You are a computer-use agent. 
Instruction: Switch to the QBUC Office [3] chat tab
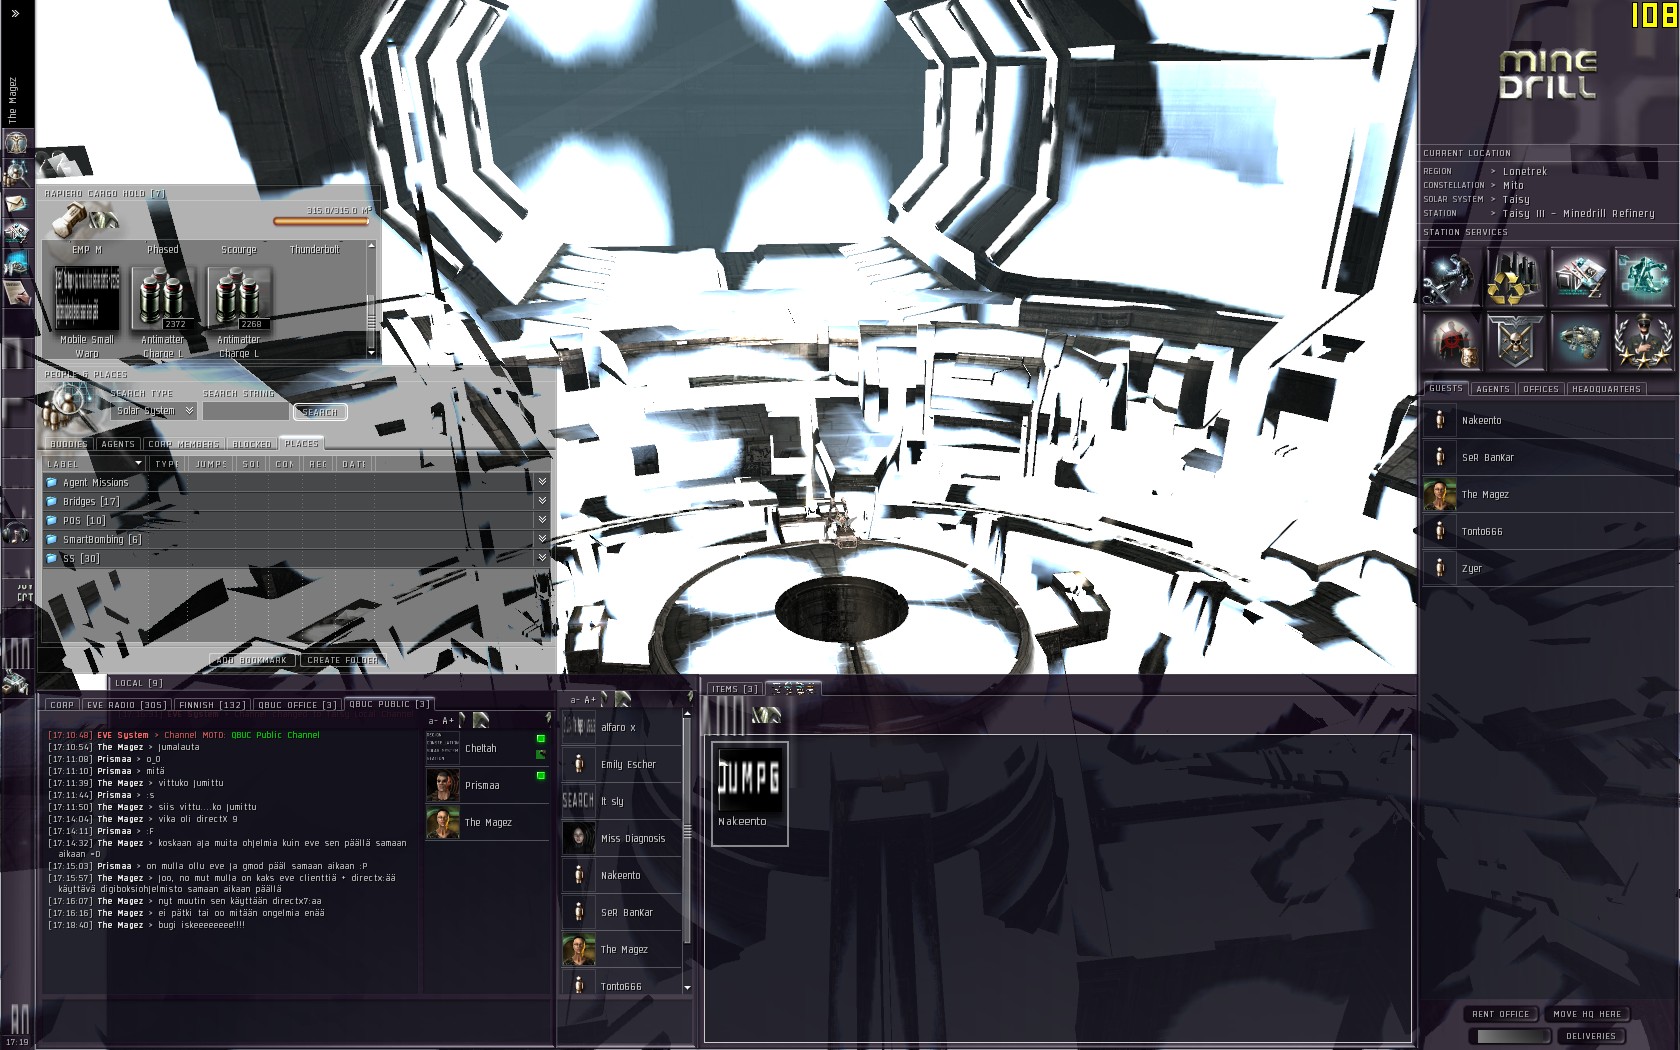tap(298, 705)
